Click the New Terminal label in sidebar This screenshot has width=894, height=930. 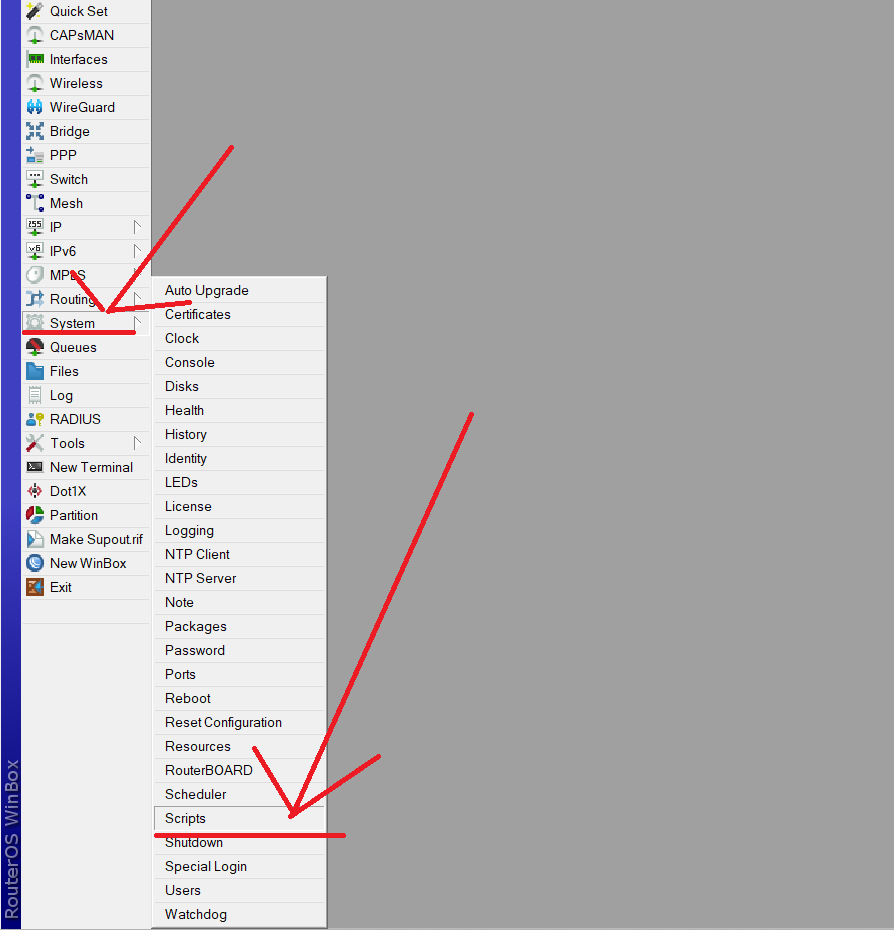(x=91, y=467)
